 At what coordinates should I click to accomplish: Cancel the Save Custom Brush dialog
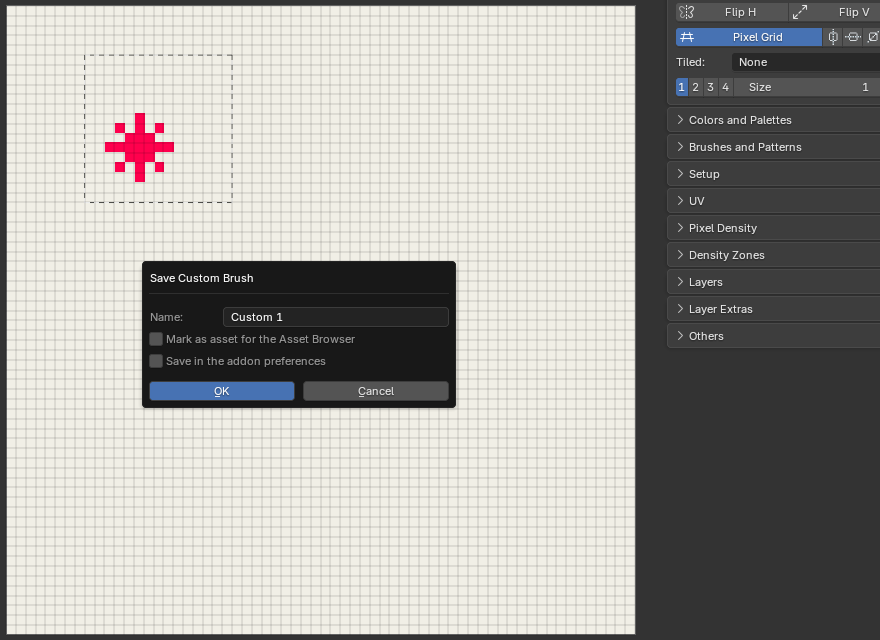(376, 391)
